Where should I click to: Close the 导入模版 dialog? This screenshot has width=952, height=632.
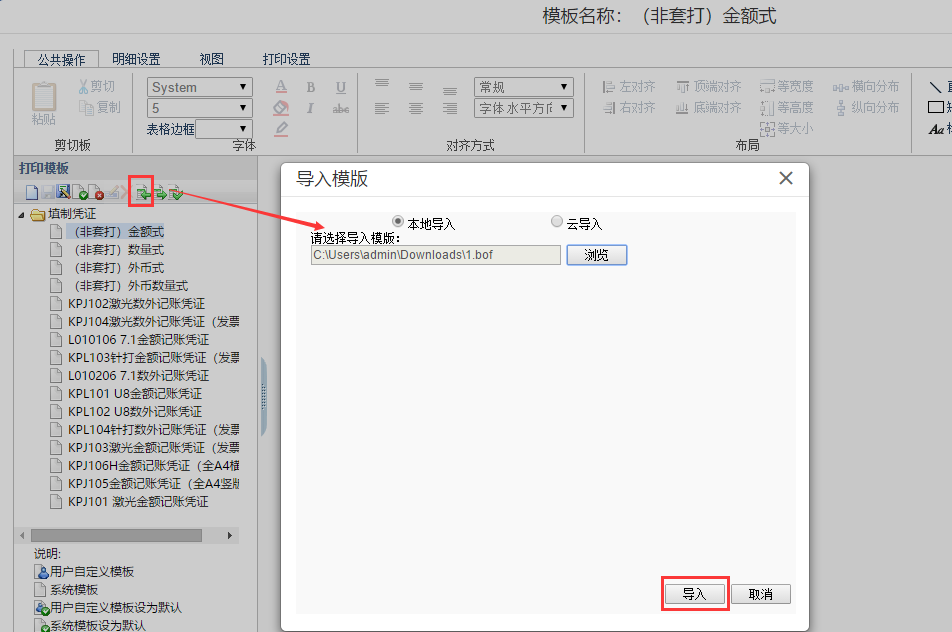[786, 178]
